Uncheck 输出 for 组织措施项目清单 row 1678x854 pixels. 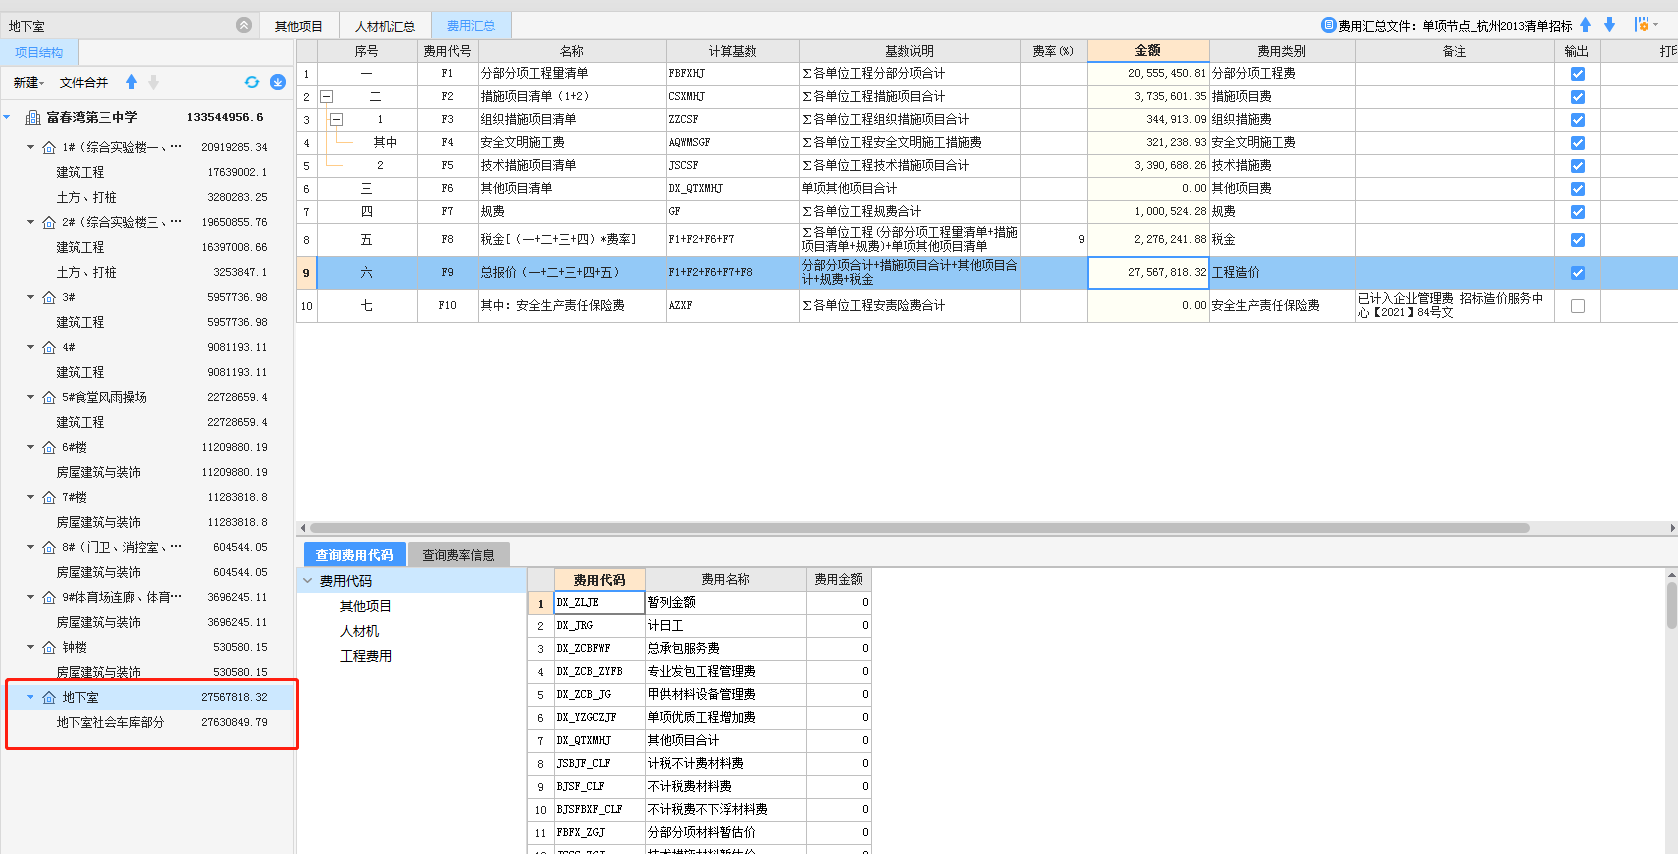1578,120
